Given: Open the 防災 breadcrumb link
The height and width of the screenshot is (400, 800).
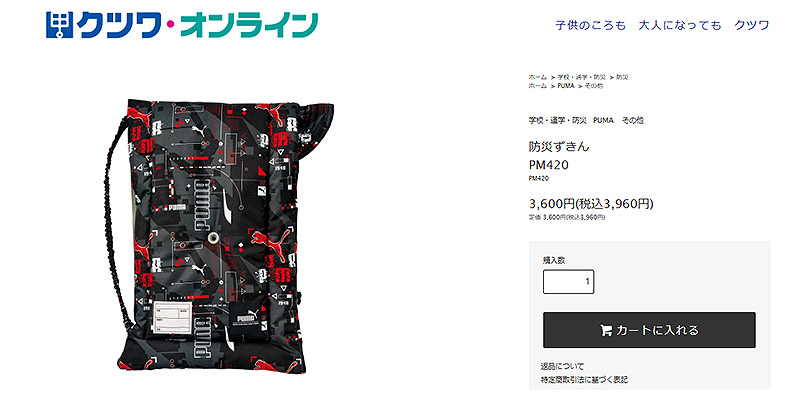Looking at the screenshot, I should (x=621, y=77).
